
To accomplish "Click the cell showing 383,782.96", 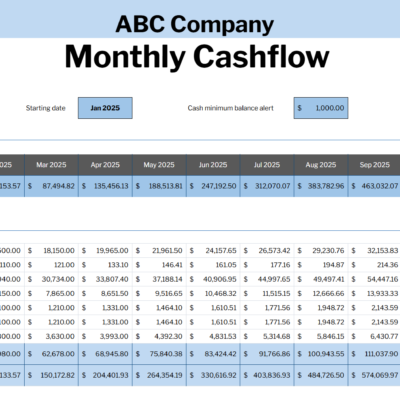I will 321,186.
